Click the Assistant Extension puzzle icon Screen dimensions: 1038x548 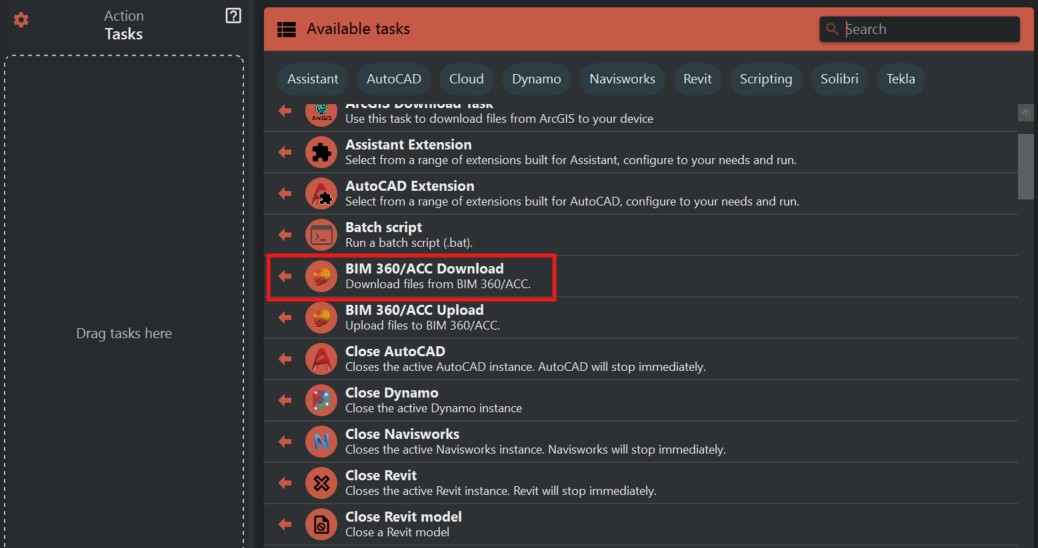pos(321,152)
